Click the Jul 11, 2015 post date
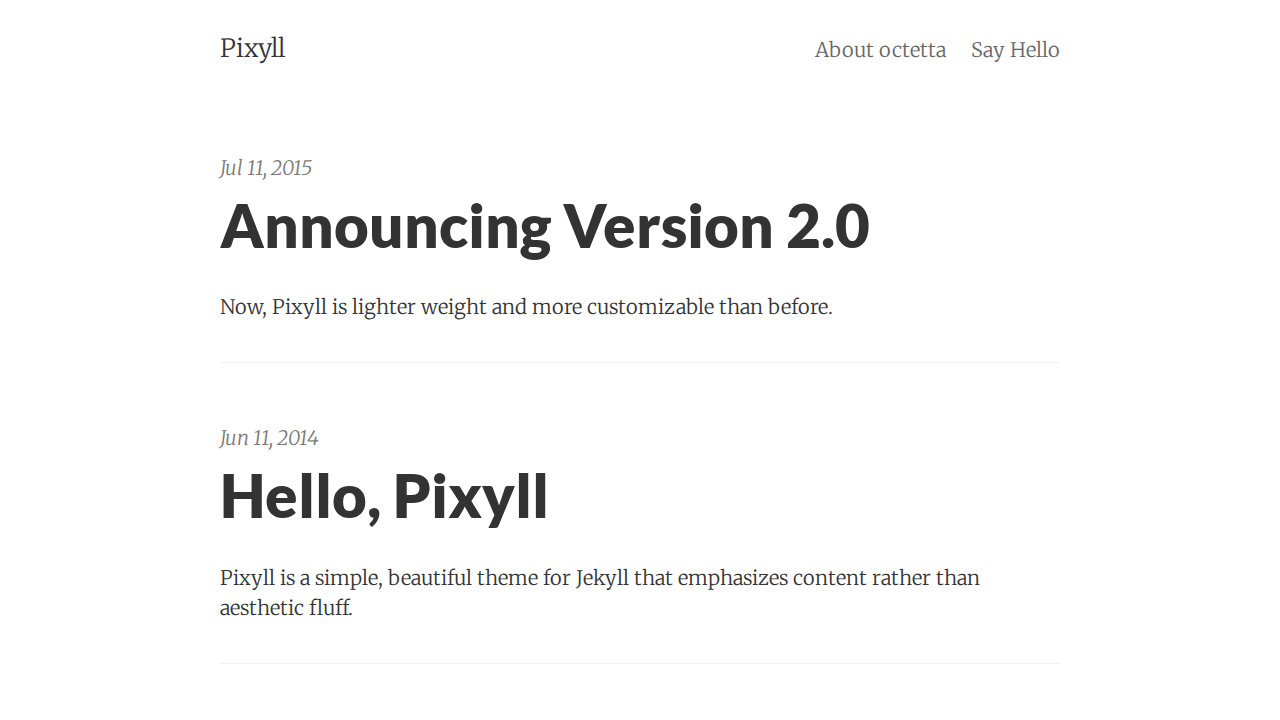Screen dimensions: 1280x720 [x=266, y=168]
